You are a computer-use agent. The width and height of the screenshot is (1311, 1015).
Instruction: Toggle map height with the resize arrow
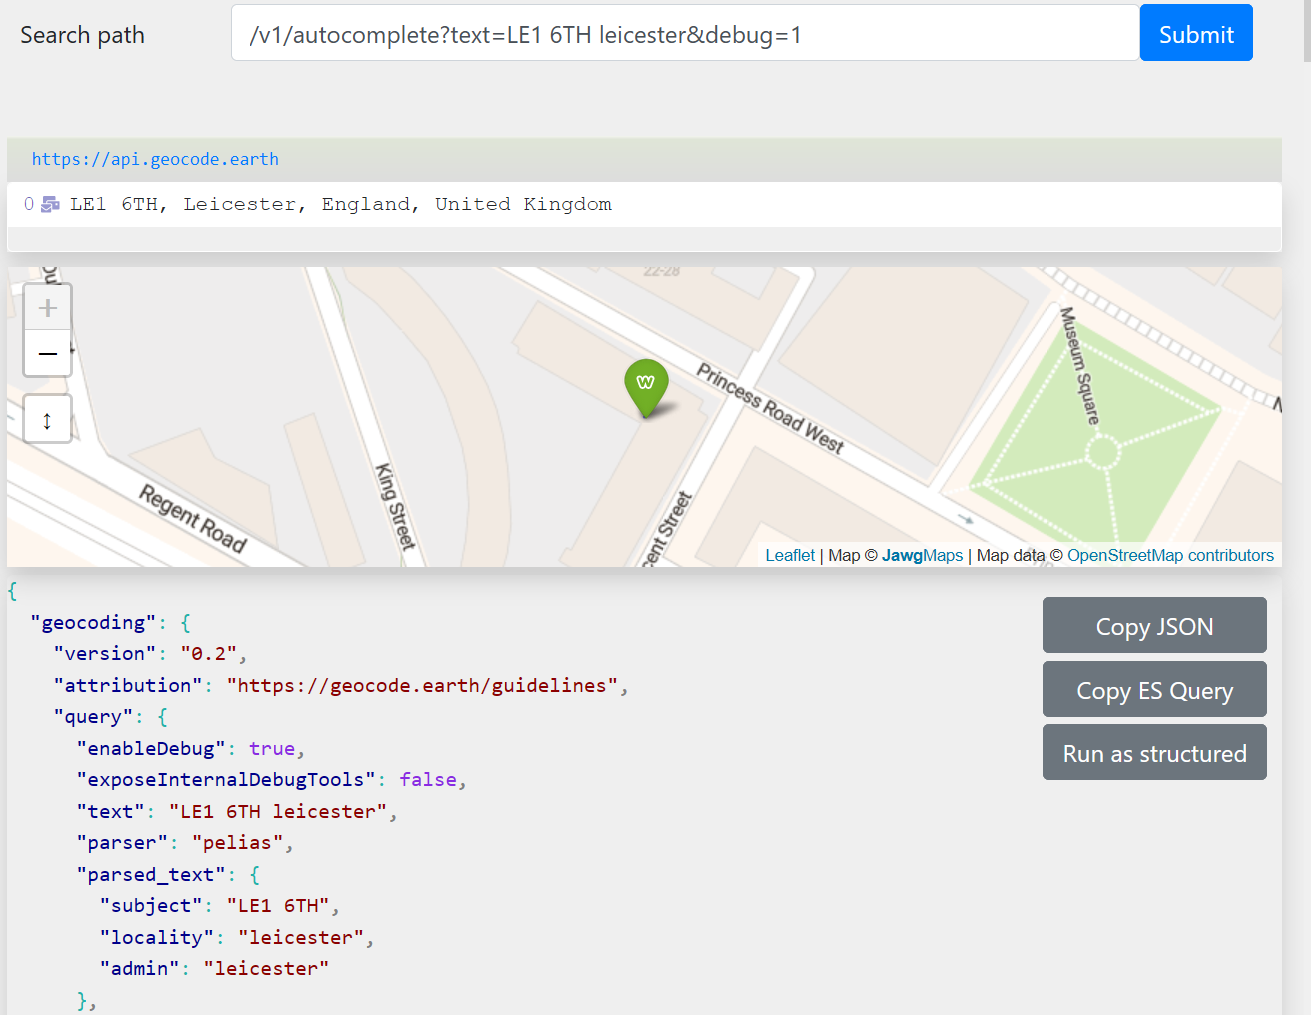[x=47, y=419]
